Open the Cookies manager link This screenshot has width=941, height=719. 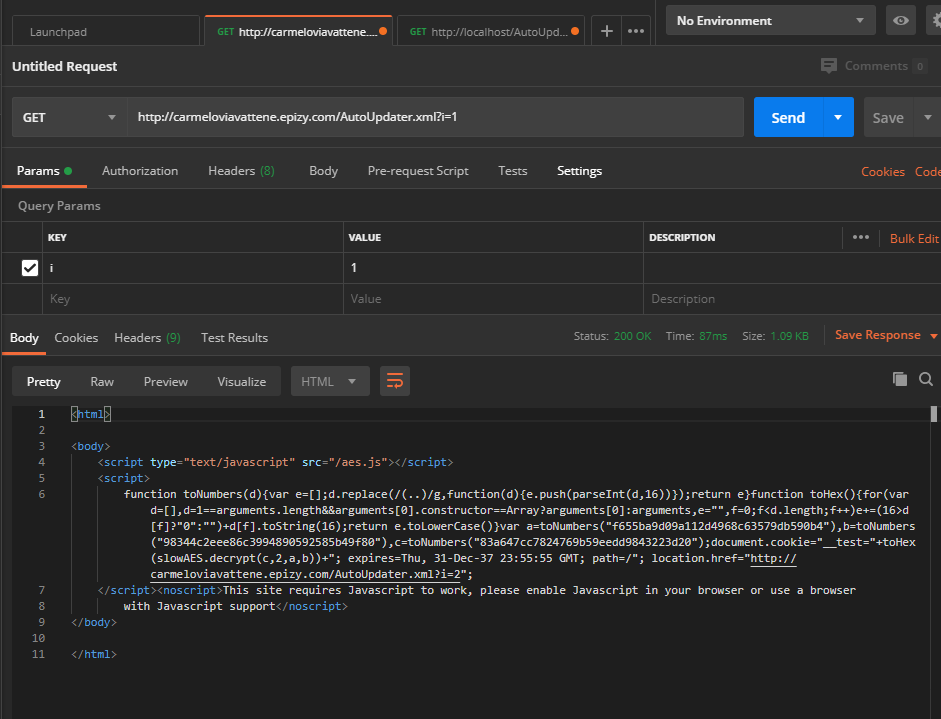(x=882, y=171)
